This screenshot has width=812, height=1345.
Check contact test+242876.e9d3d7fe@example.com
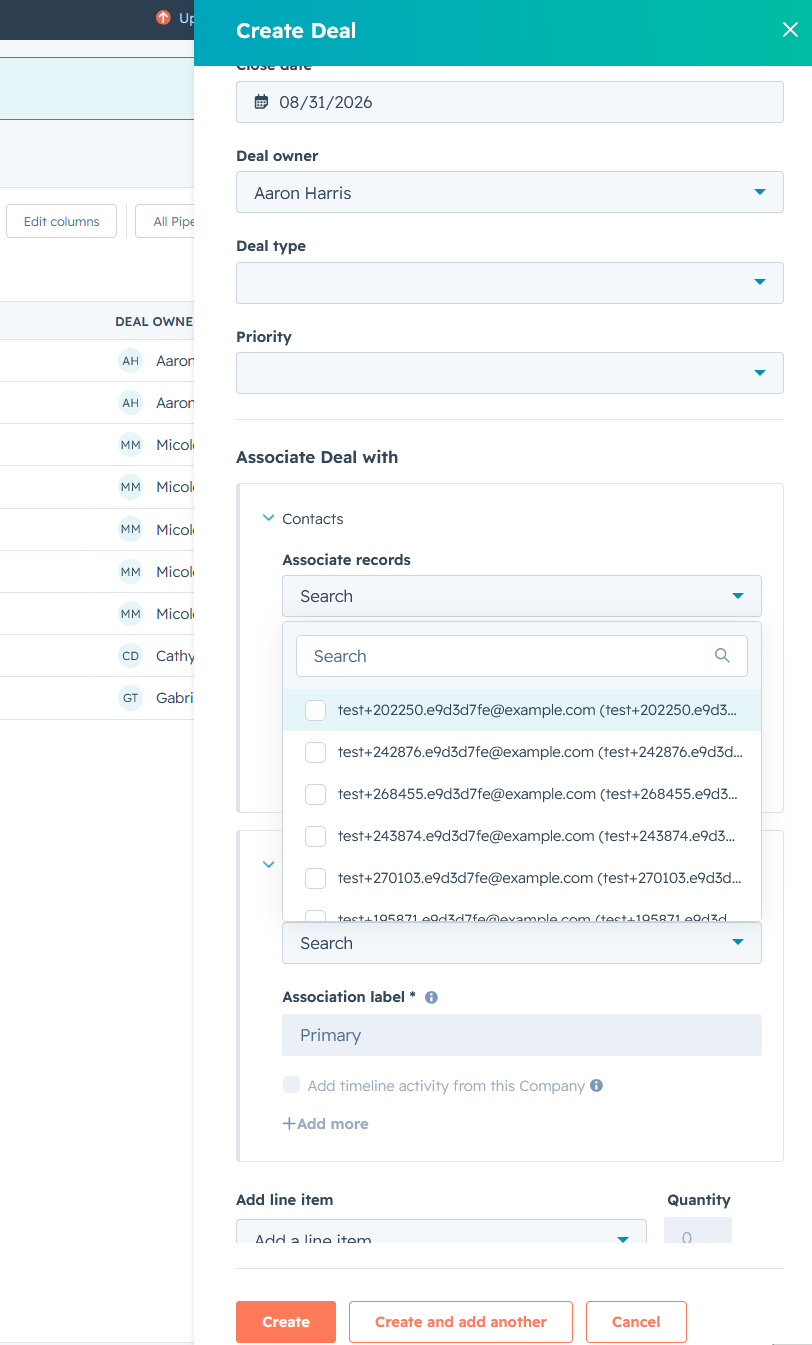point(315,752)
